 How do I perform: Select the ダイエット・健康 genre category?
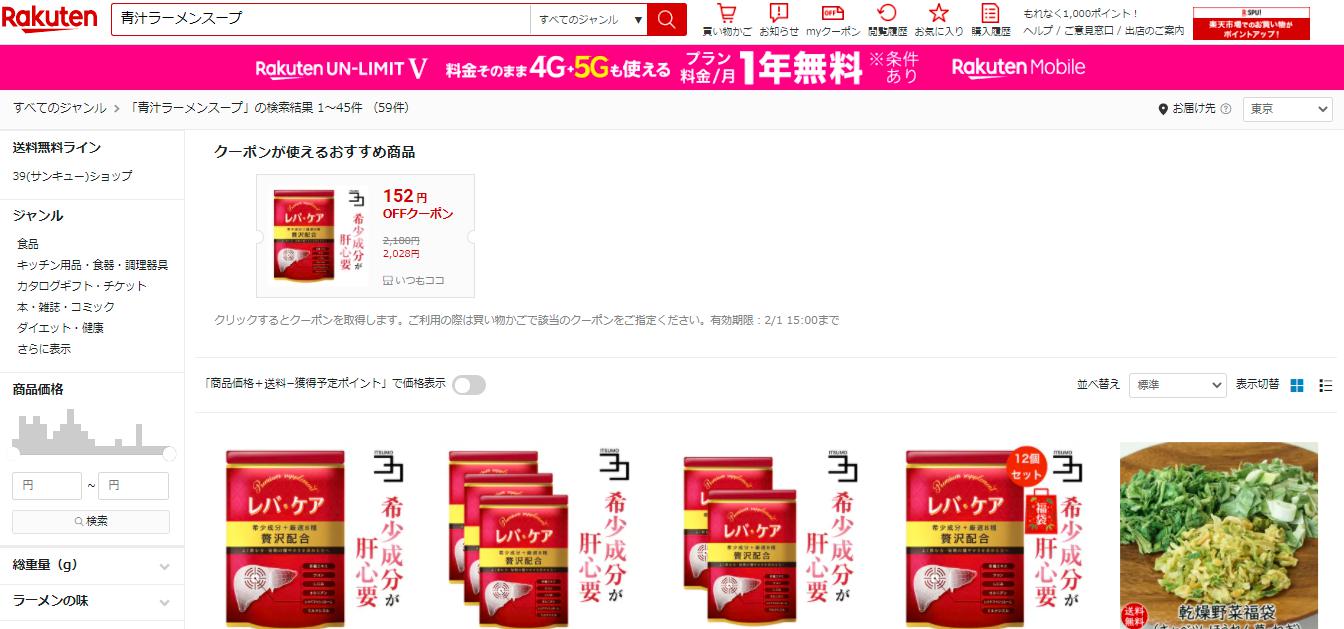coord(60,328)
